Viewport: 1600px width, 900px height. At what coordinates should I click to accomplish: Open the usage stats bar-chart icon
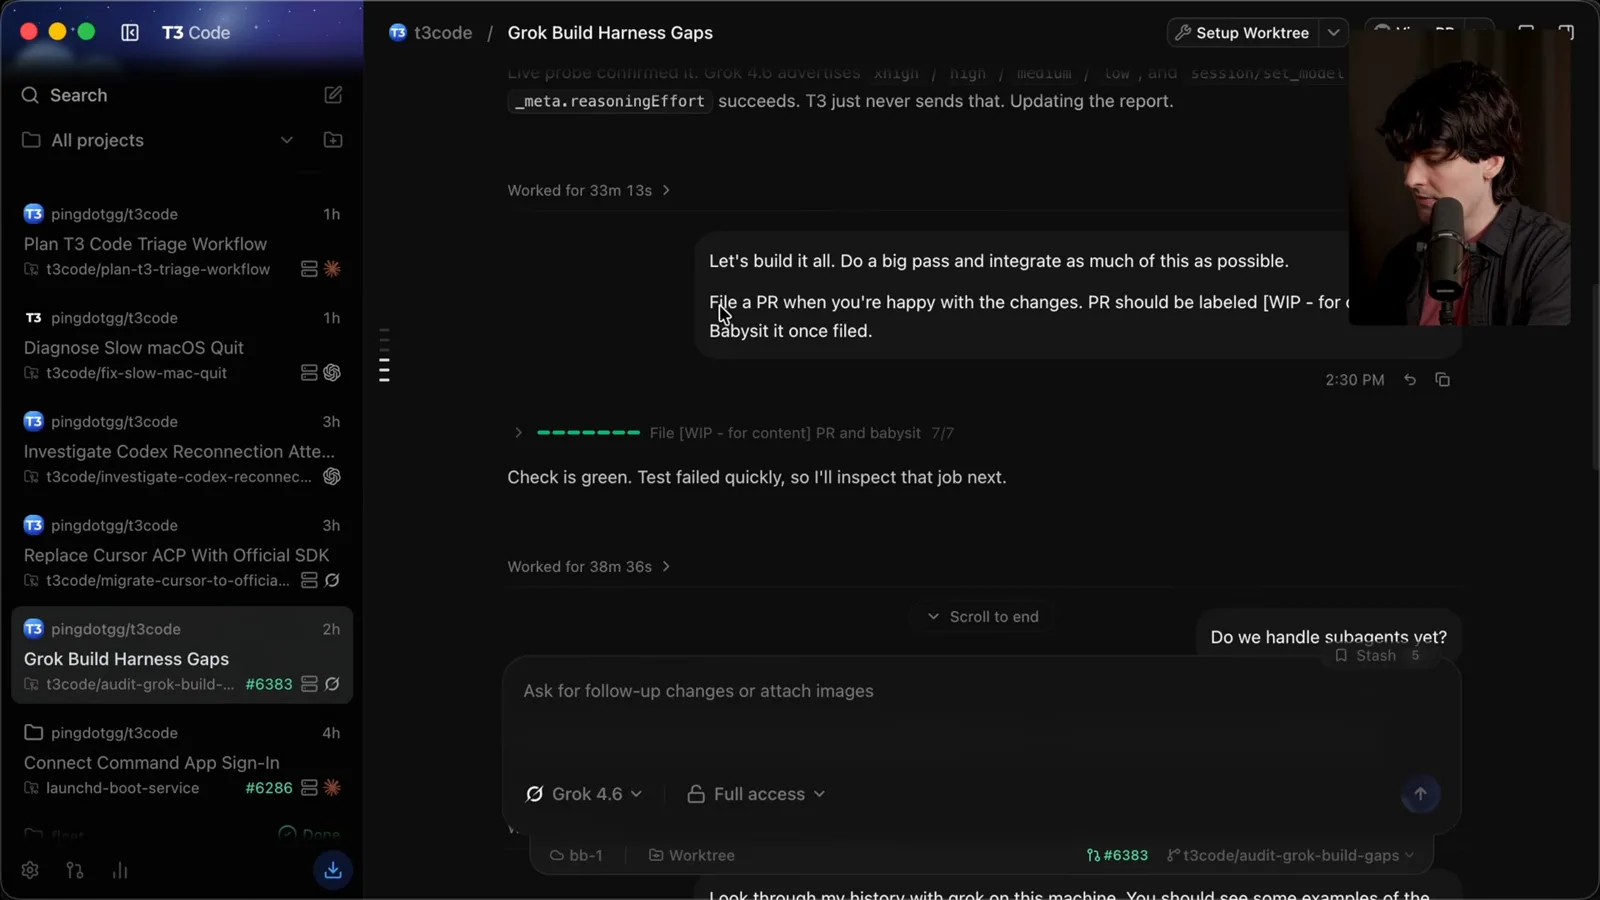(120, 870)
